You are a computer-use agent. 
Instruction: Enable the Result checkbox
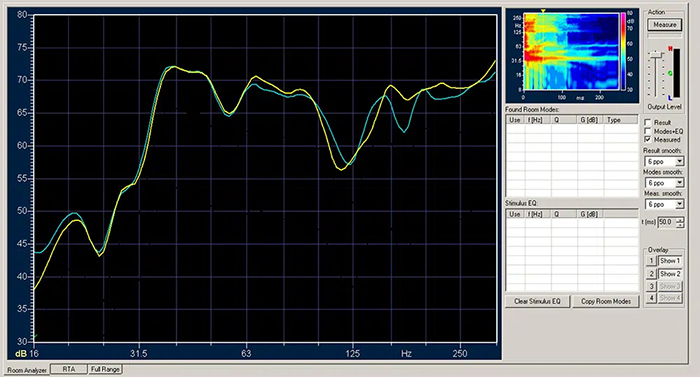pos(648,122)
